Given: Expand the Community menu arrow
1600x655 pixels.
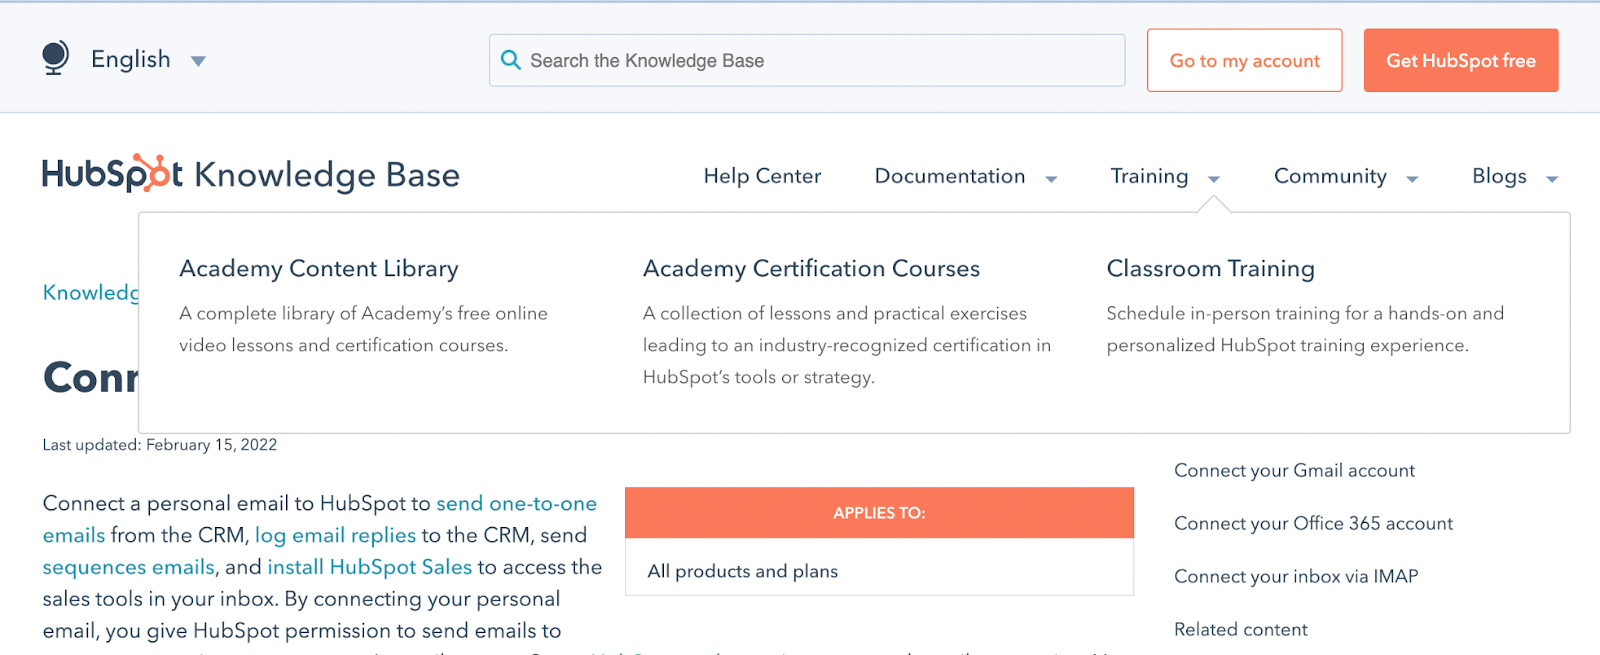Looking at the screenshot, I should 1412,179.
